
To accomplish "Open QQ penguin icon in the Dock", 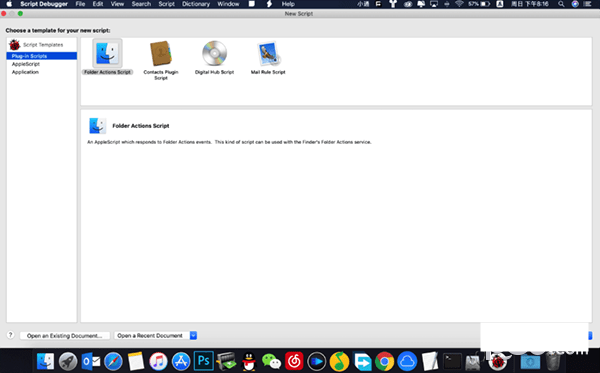I will pyautogui.click(x=249, y=361).
